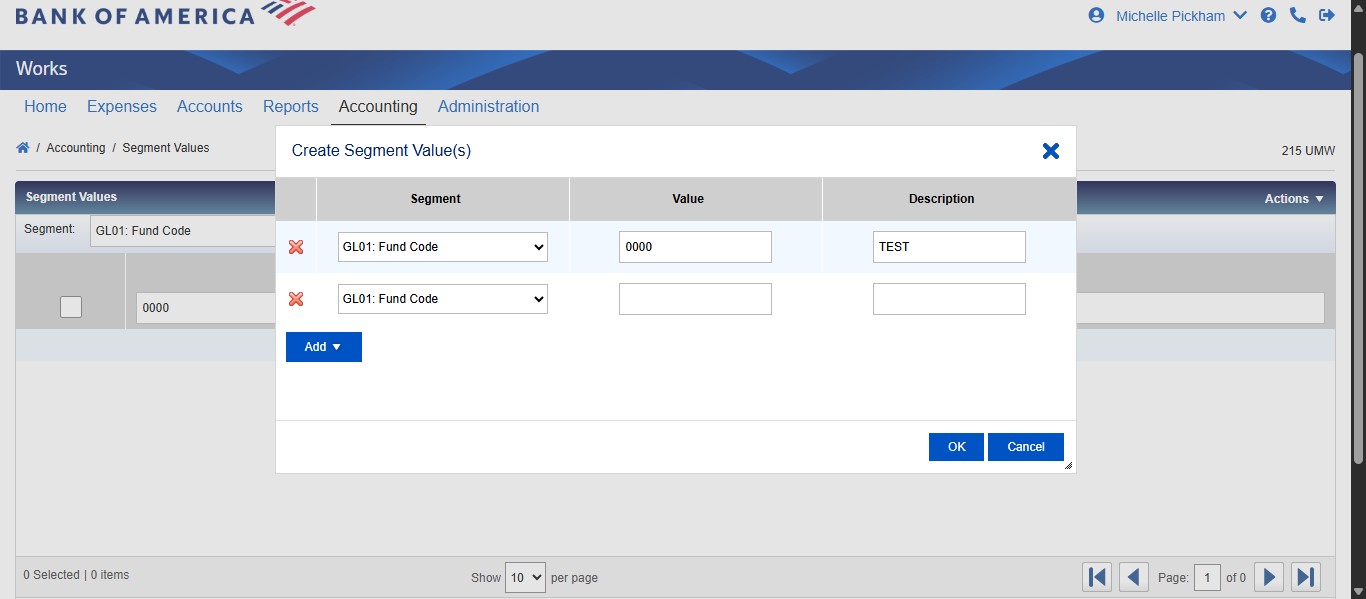Remove the empty second row via red X
Viewport: 1366px width, 599px height.
(296, 298)
